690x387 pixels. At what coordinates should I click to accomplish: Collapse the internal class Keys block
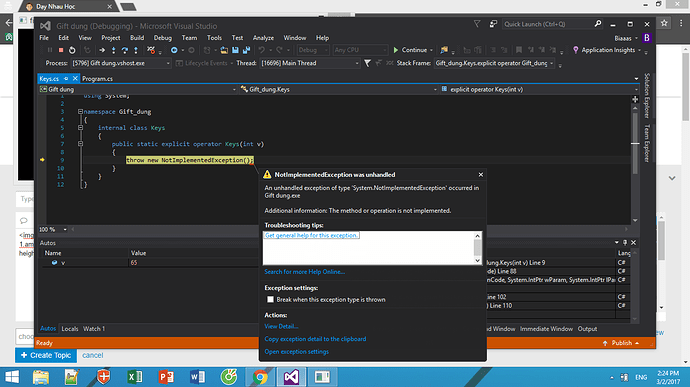81,128
